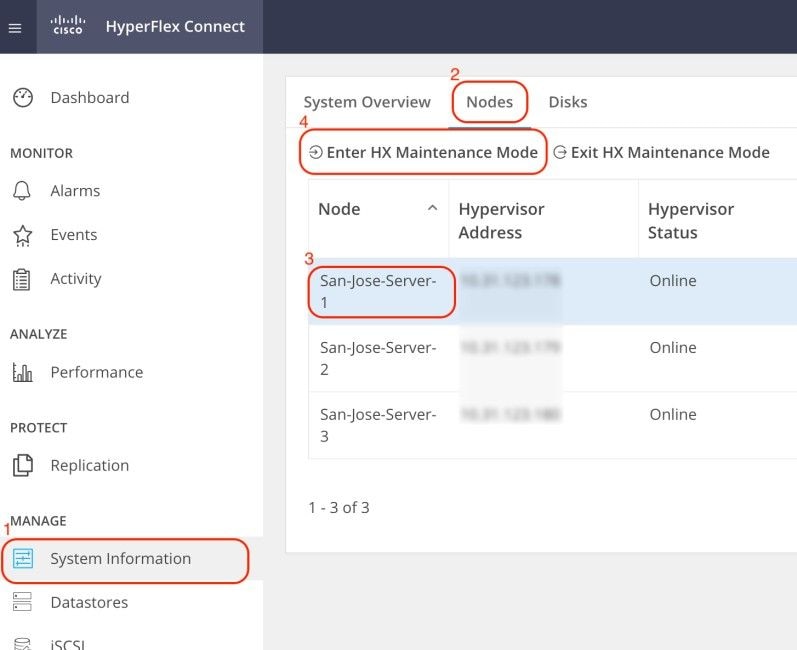The height and width of the screenshot is (650, 797).
Task: Click Online status for San-Jose-Server-3
Action: tap(673, 414)
